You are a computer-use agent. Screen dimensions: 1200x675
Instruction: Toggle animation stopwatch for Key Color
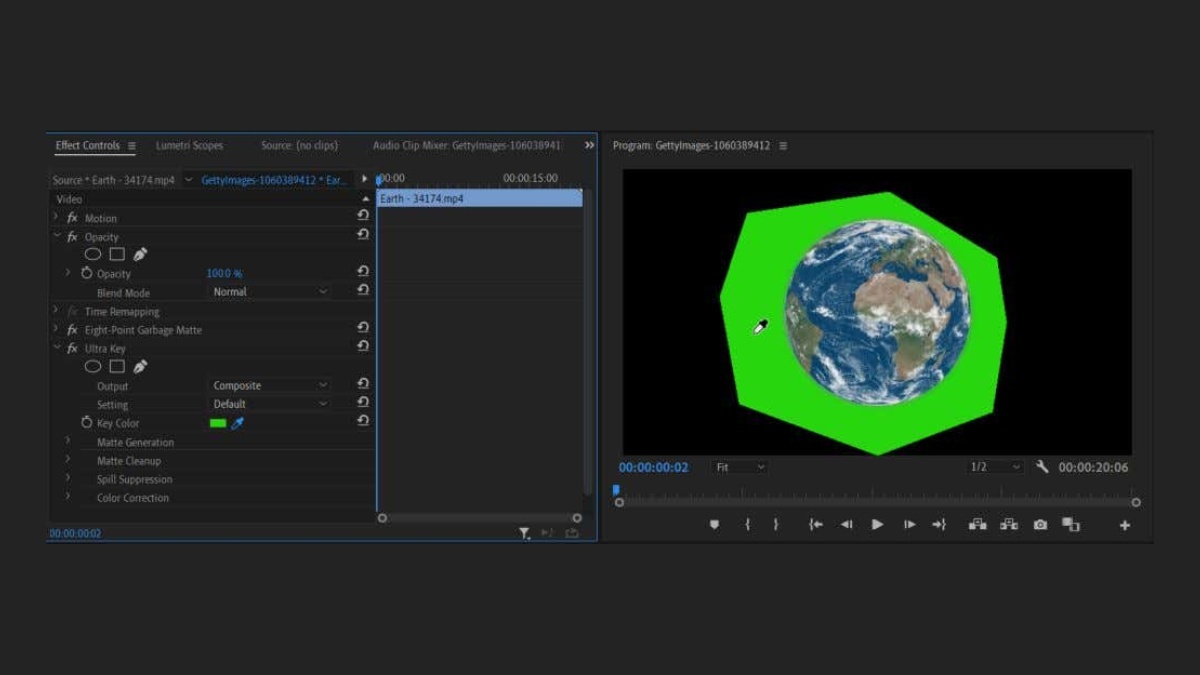tap(86, 423)
